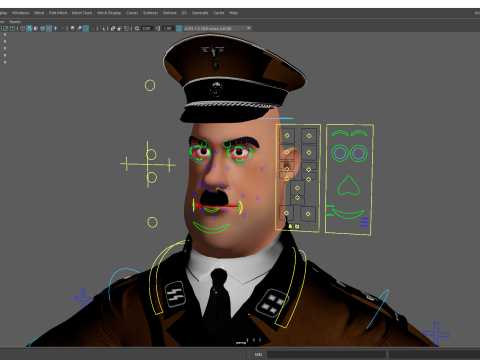Switch viewport to Wireframe display
Viewport: 480px width, 360px height.
(22, 28)
